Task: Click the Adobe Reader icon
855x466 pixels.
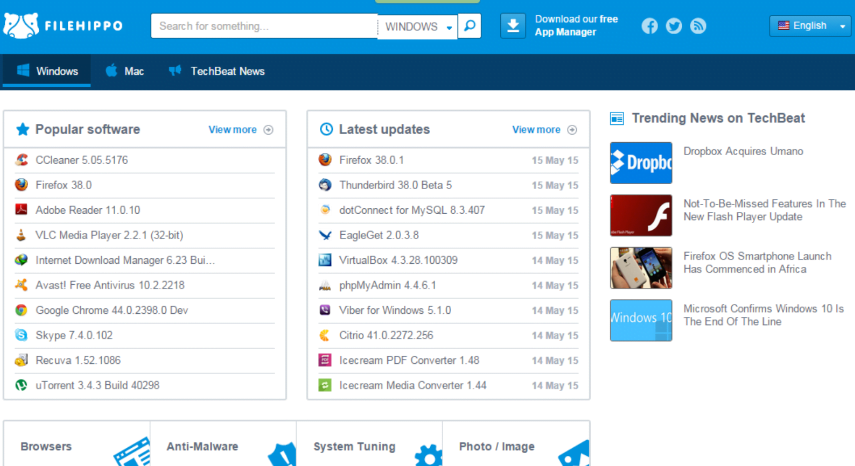Action: pyautogui.click(x=21, y=210)
